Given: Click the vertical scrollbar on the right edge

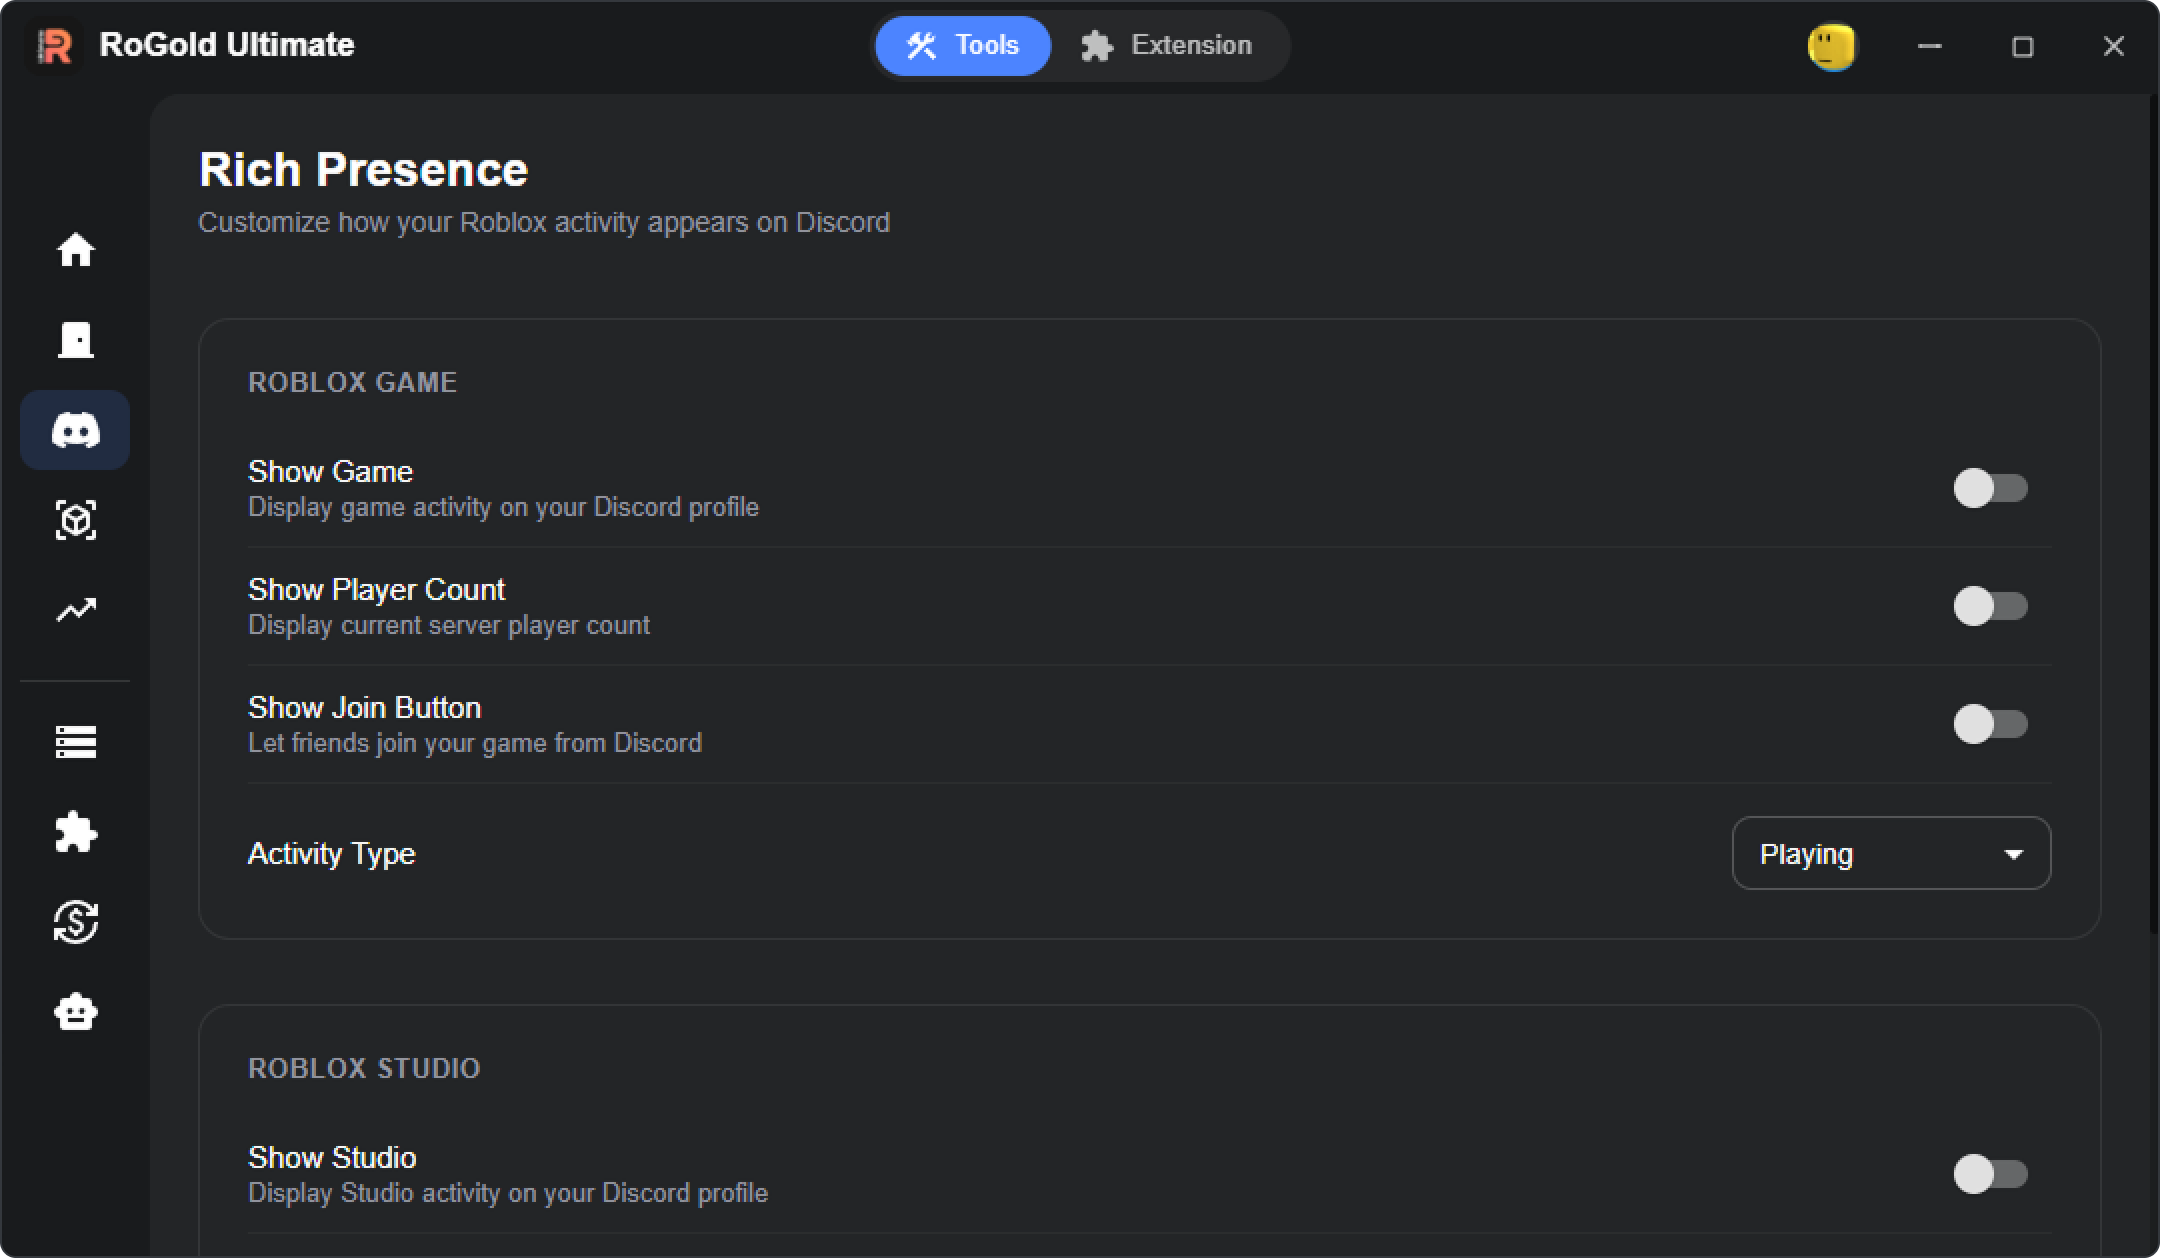Looking at the screenshot, I should [2154, 515].
